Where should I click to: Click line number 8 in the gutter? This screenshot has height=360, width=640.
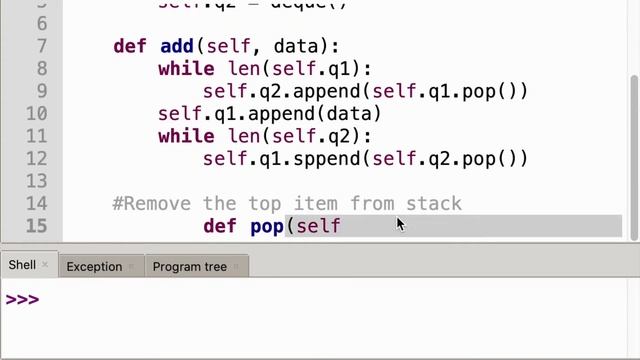click(42, 69)
